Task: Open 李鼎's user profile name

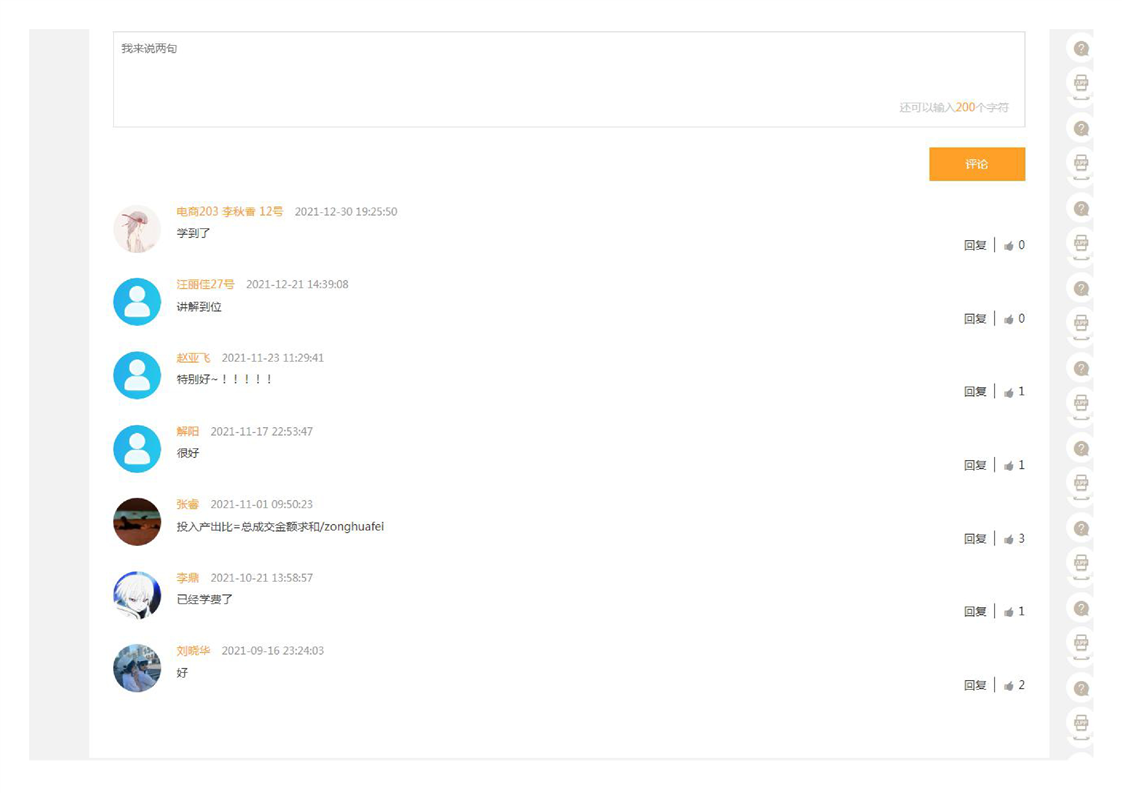Action: click(187, 578)
